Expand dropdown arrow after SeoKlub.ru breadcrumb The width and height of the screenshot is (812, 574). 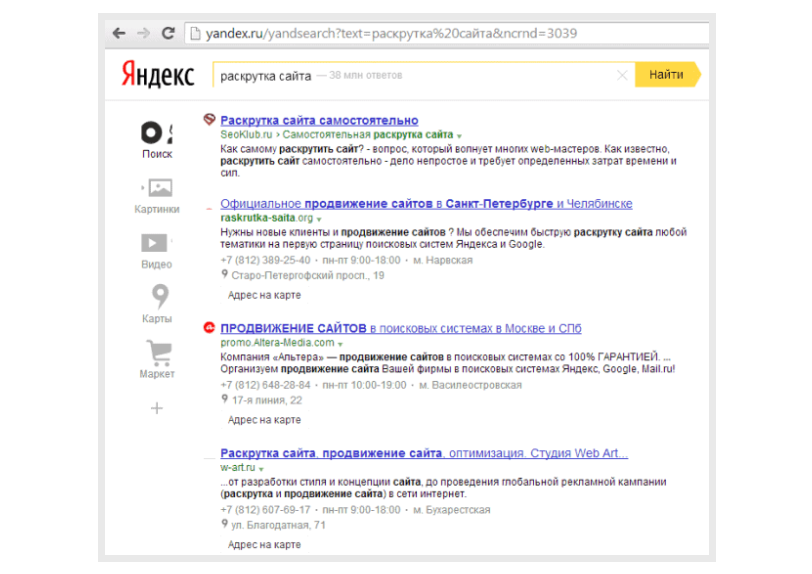(459, 136)
